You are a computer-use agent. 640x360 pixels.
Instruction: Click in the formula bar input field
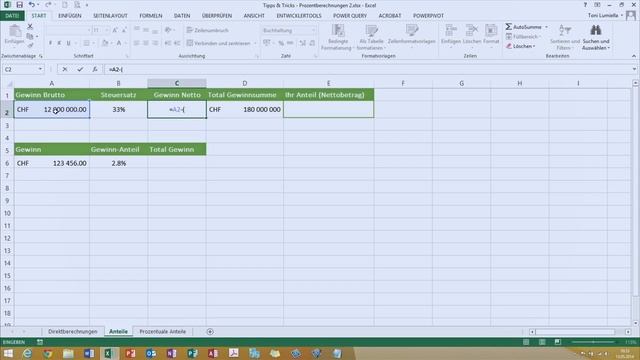(x=367, y=69)
